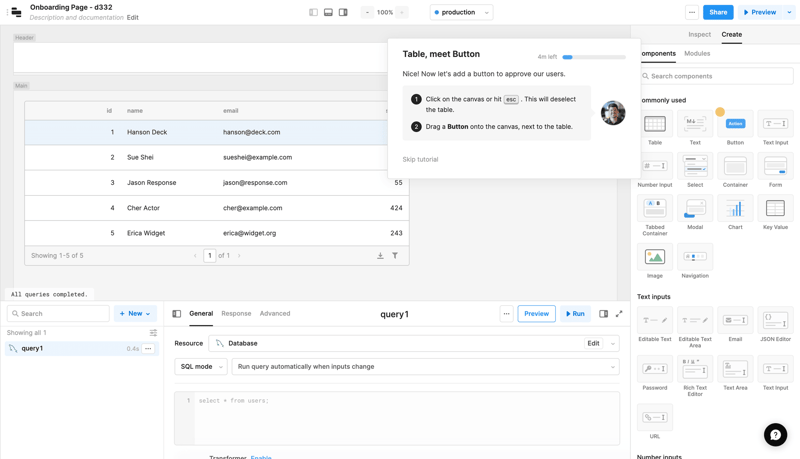Screen dimensions: 800x459
Task: Go to previous table page
Action: (195, 256)
